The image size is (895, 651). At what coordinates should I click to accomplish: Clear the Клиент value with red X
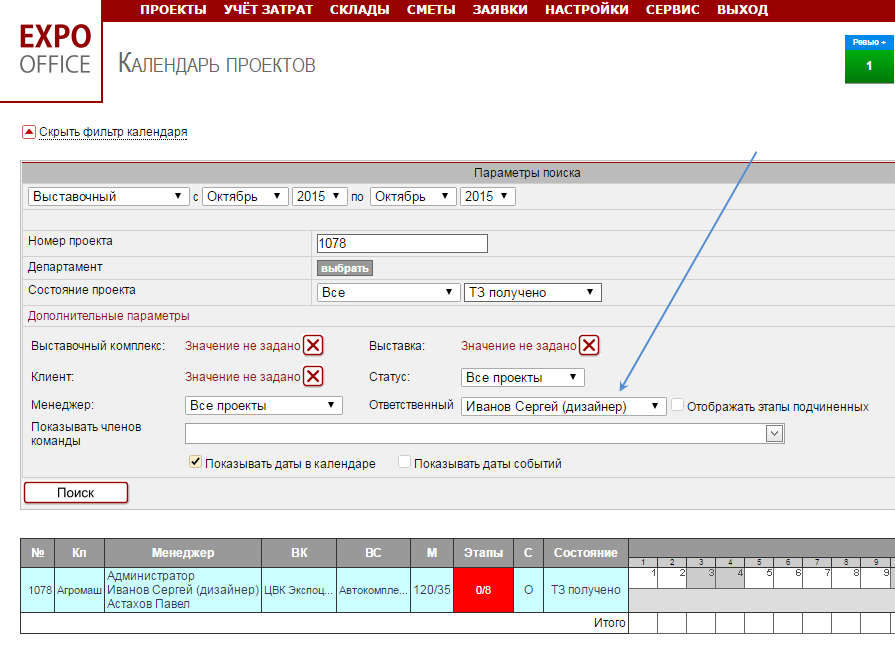(313, 377)
